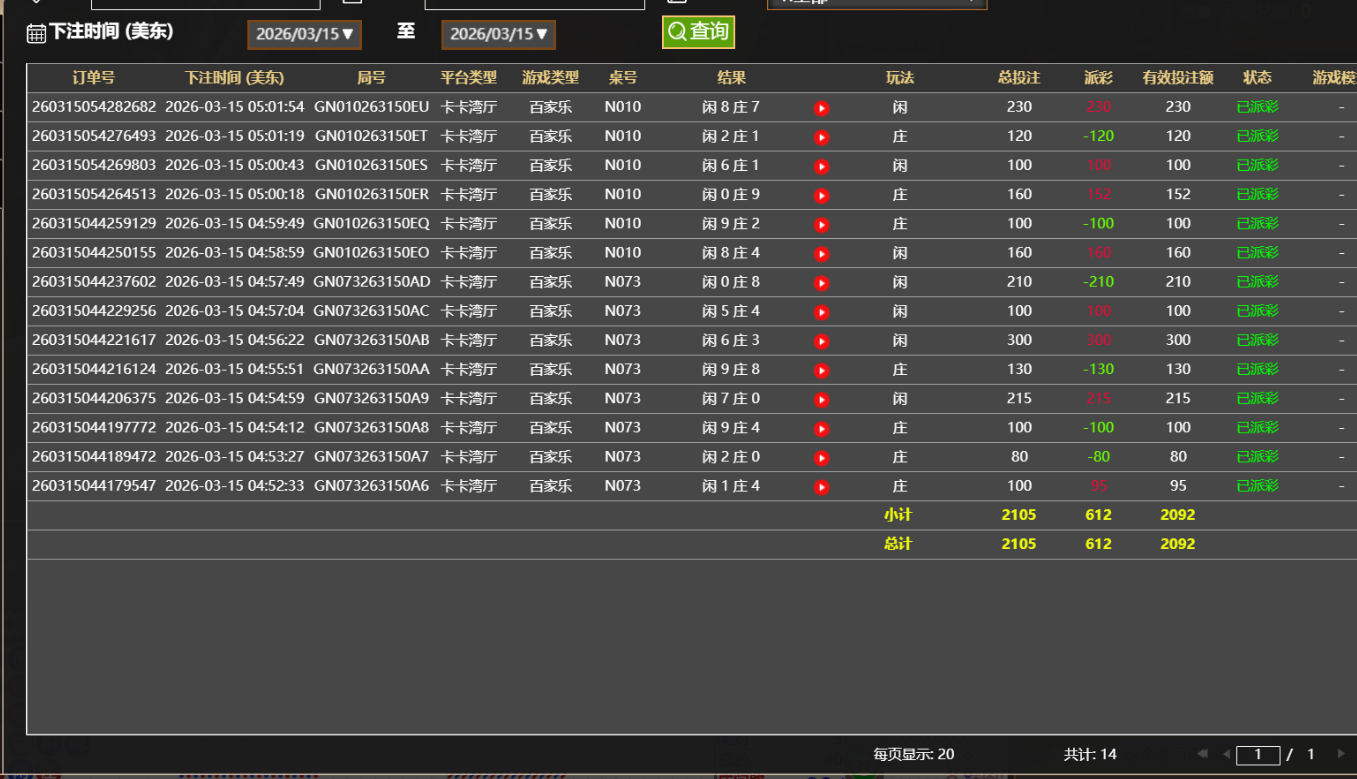Play the video replay for order 260315044237602
Viewport: 1357px width, 779px height.
pos(820,282)
